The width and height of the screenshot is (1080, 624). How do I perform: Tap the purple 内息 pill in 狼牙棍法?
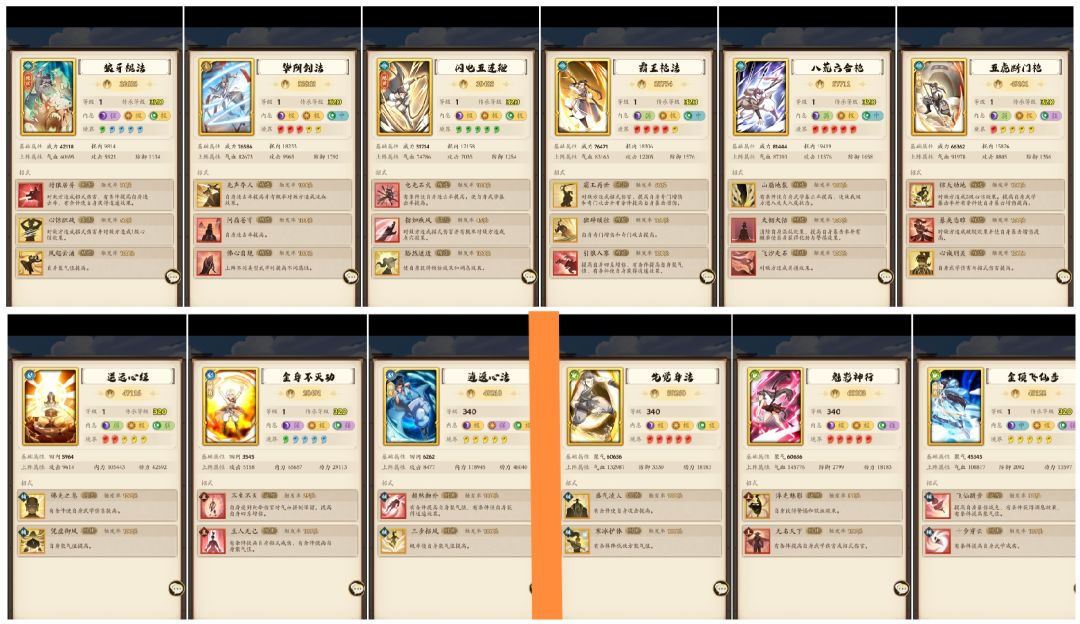(x=110, y=116)
